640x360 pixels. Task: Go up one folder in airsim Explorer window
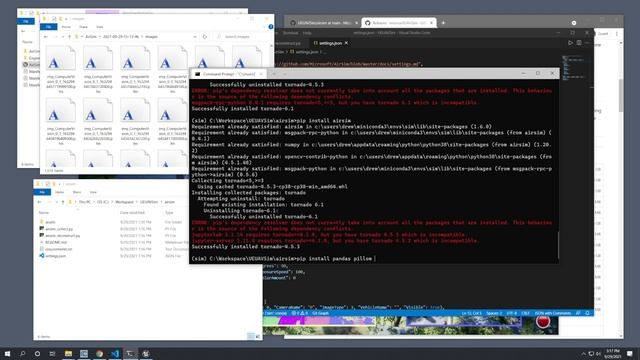62,202
